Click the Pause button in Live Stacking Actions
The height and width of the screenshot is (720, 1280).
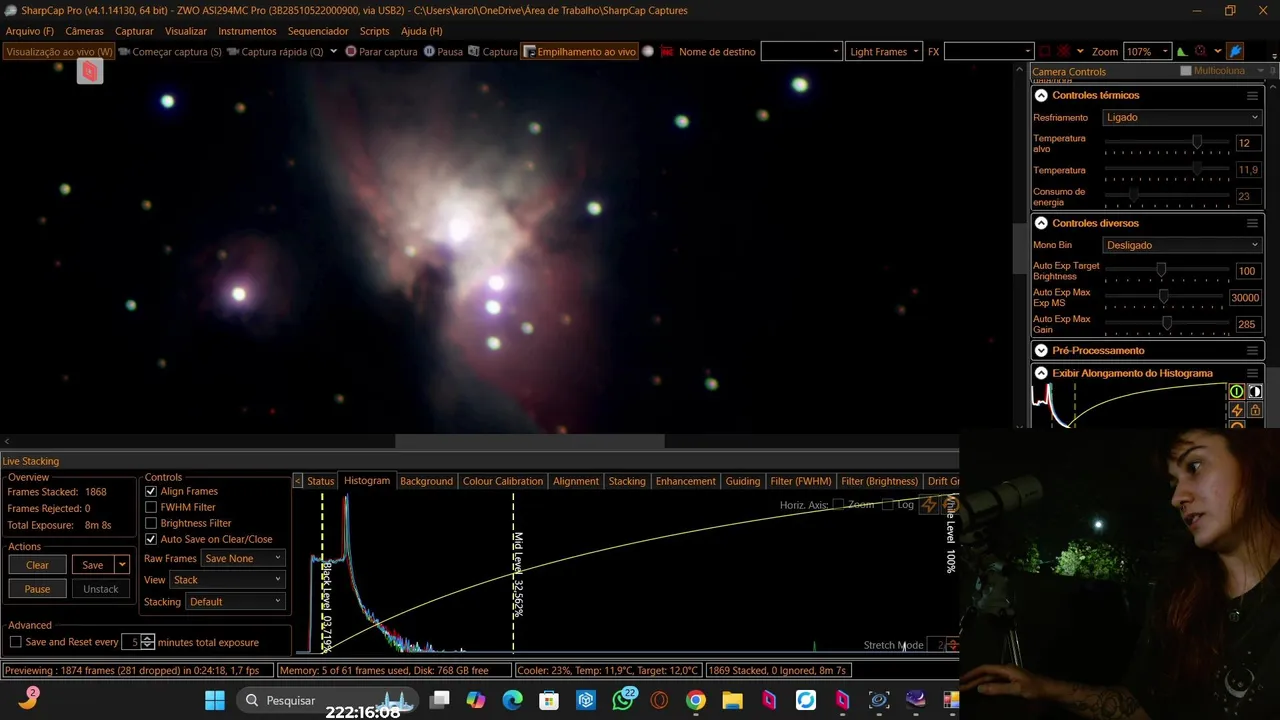point(37,589)
